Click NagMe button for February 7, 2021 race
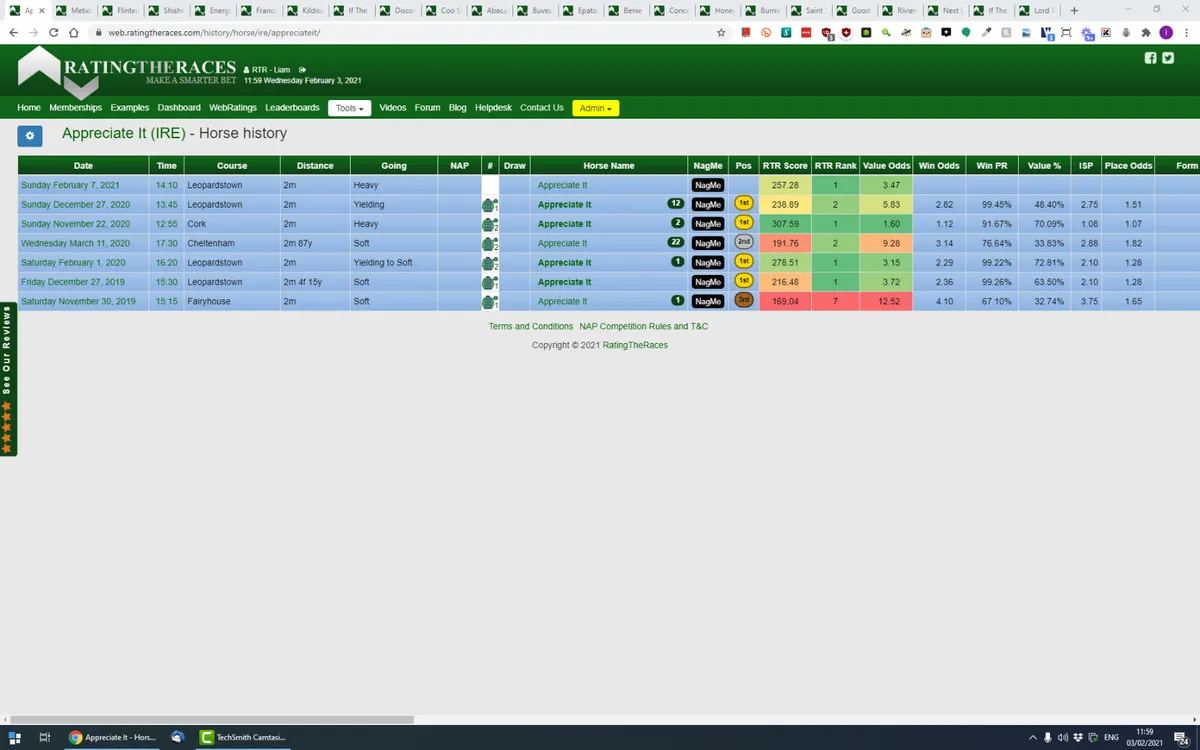The width and height of the screenshot is (1200, 750). click(x=708, y=185)
